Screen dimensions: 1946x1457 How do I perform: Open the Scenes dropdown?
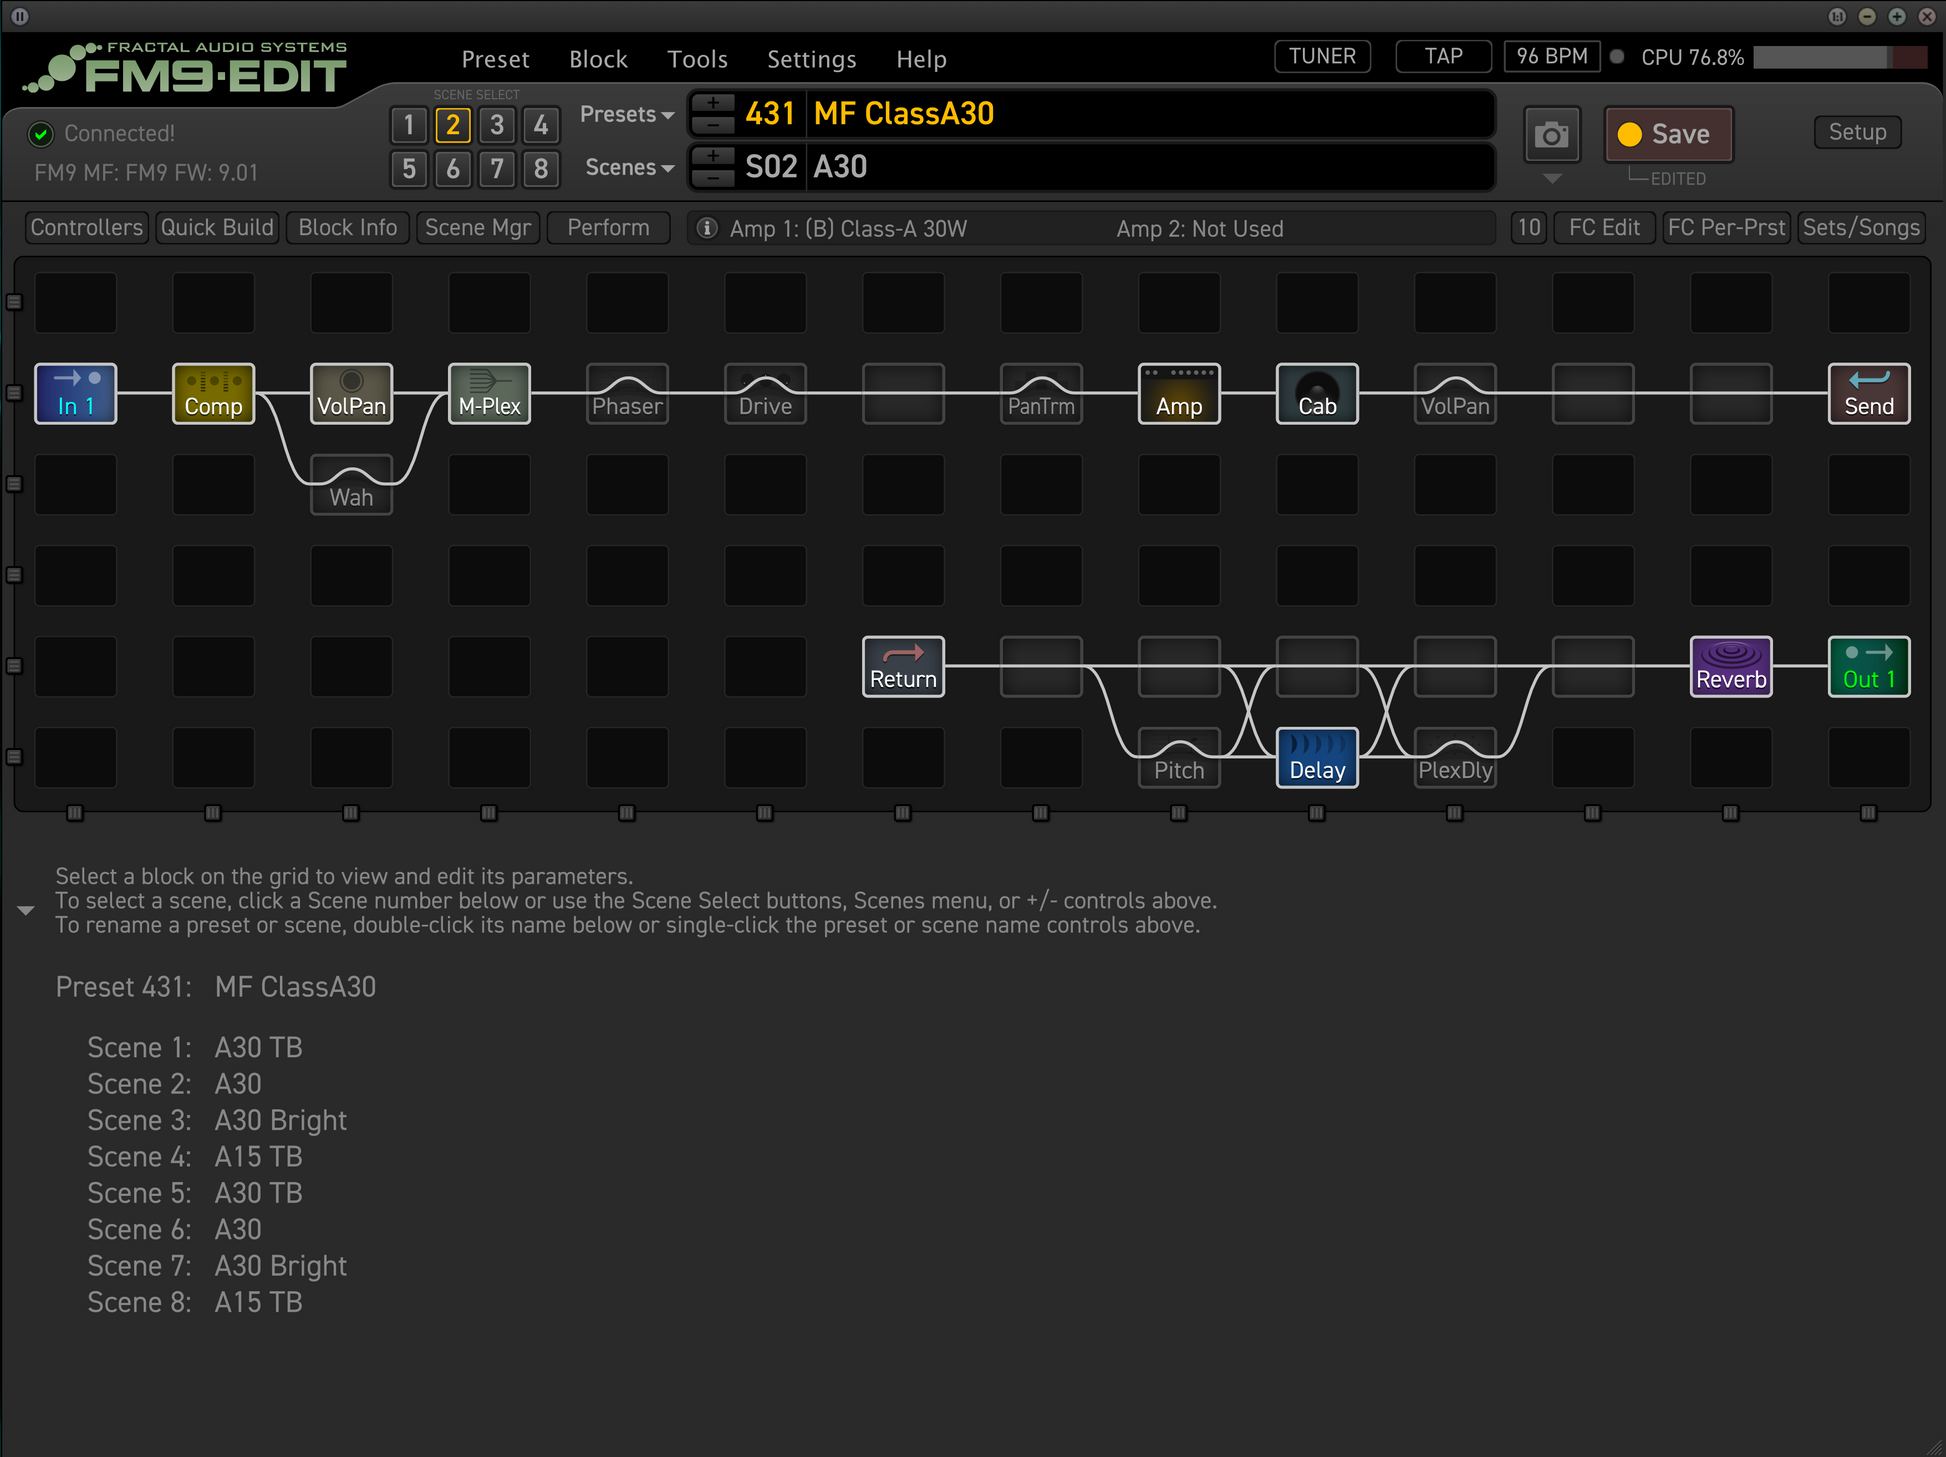[x=629, y=167]
